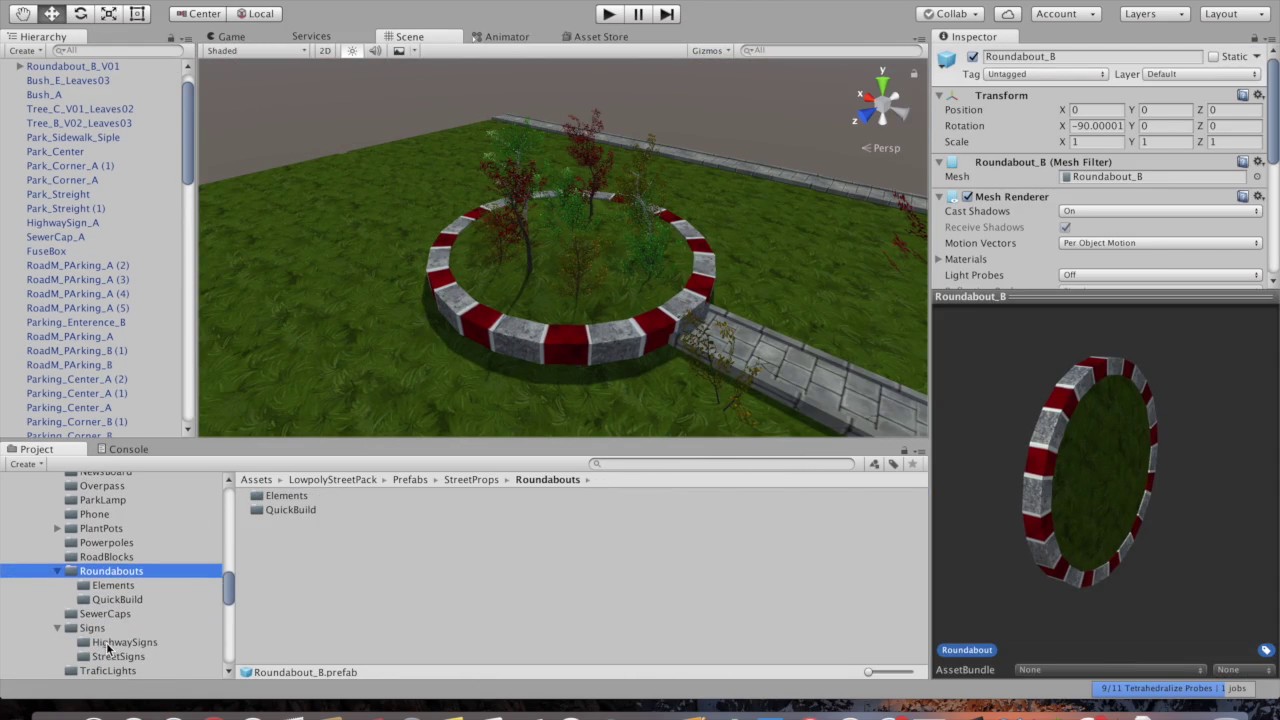
Task: Open Transform component help book icon
Action: point(1243,95)
